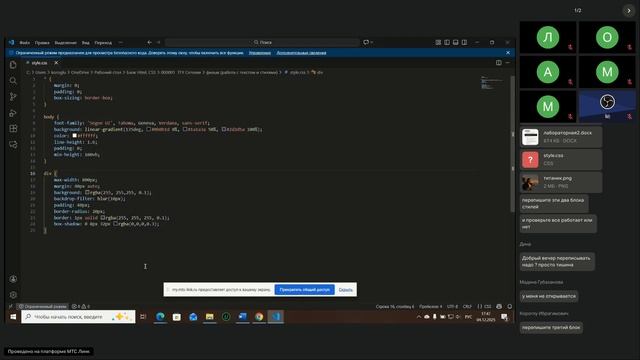Click the remote window indicator in the status bar

(11, 306)
